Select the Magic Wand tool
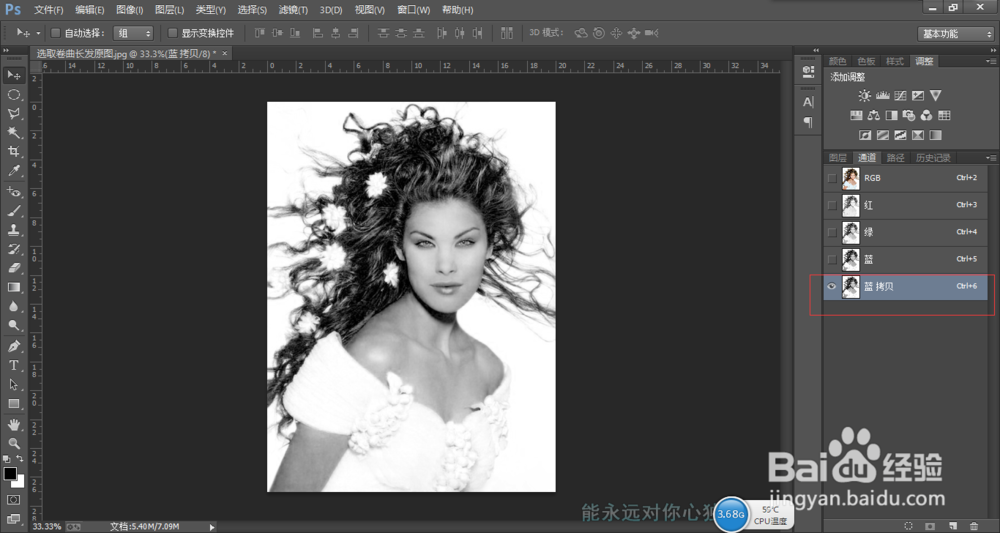This screenshot has width=1000, height=533. [14, 133]
